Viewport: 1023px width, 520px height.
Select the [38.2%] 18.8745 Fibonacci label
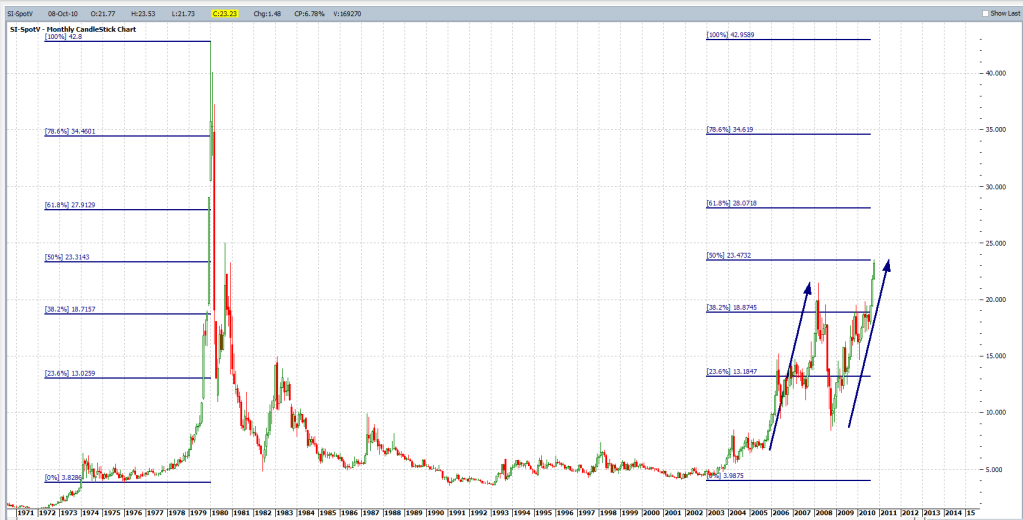(x=731, y=307)
